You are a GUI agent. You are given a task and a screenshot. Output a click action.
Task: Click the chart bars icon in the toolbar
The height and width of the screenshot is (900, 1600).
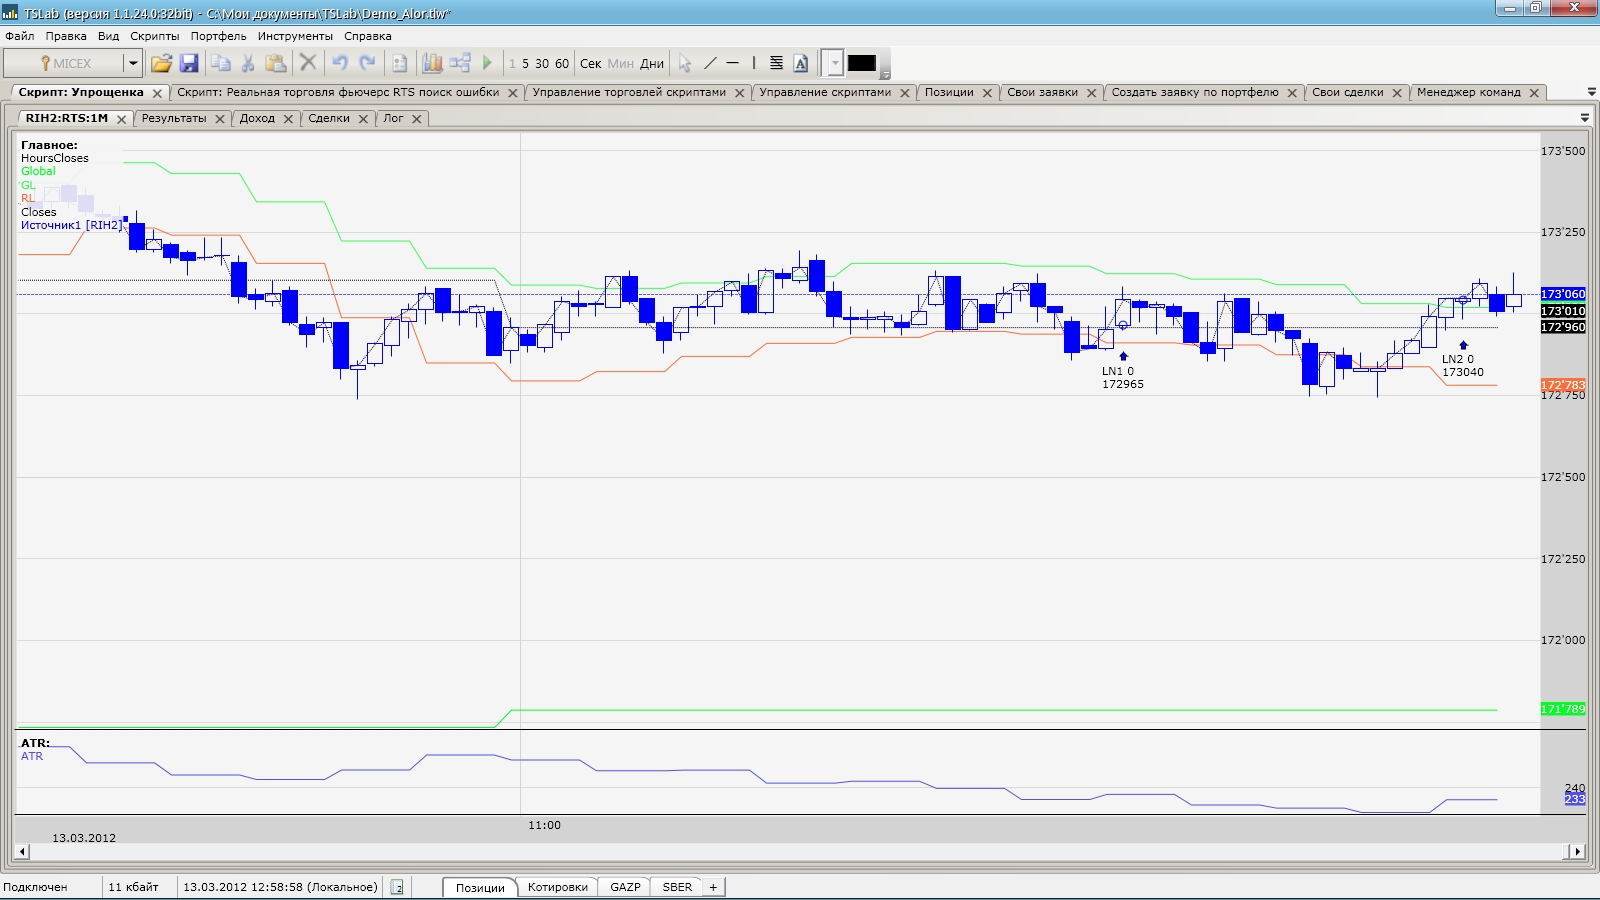(x=432, y=63)
